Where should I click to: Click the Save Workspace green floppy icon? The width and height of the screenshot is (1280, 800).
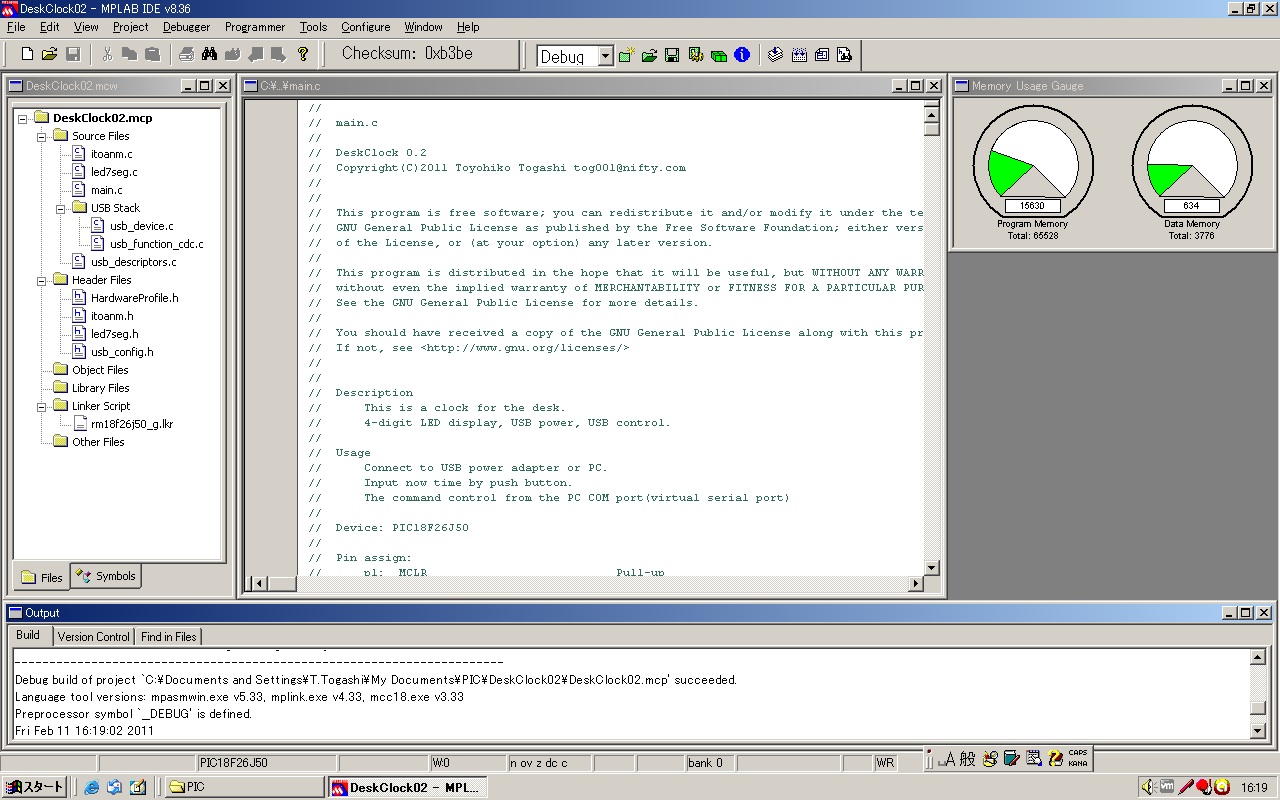click(x=672, y=55)
